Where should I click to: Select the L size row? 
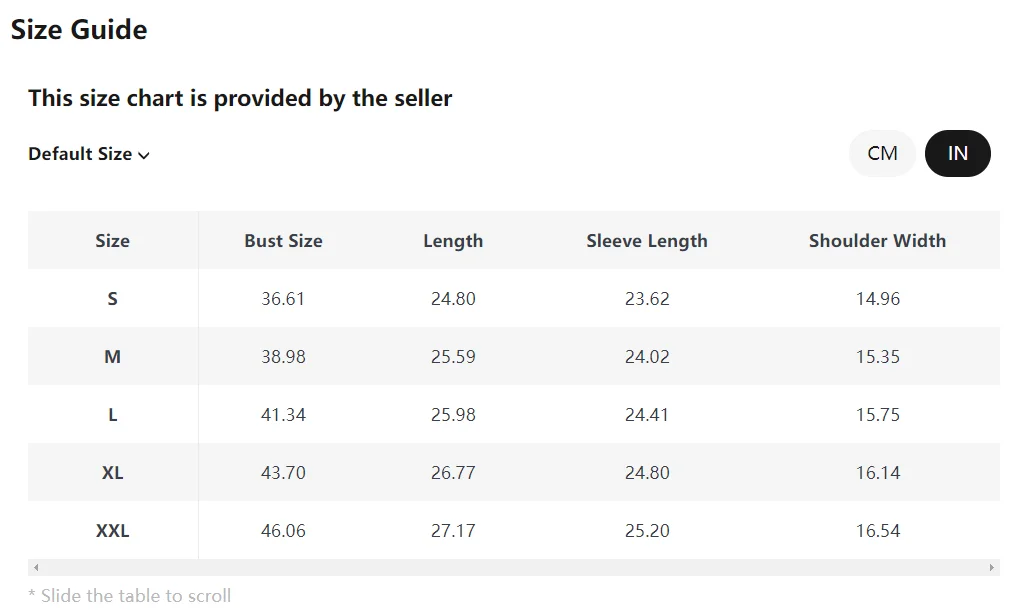pyautogui.click(x=112, y=415)
